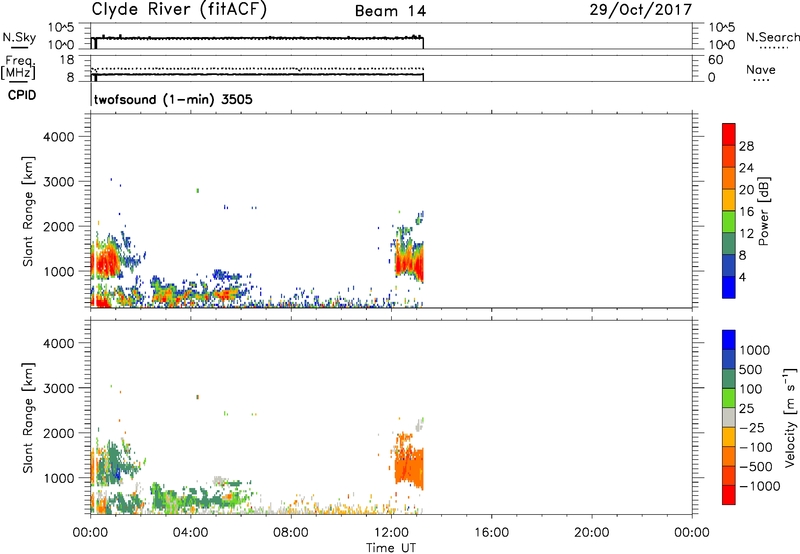Click the velocity colorbar gray segment near 25
800x554 pixels.
(x=729, y=418)
